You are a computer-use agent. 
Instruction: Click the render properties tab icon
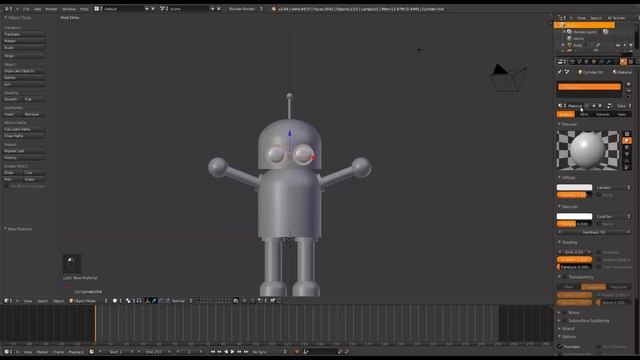(572, 62)
